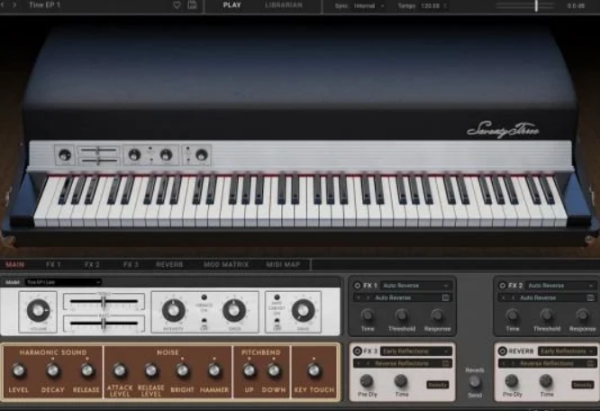Click the Density button in FX 3

[437, 383]
